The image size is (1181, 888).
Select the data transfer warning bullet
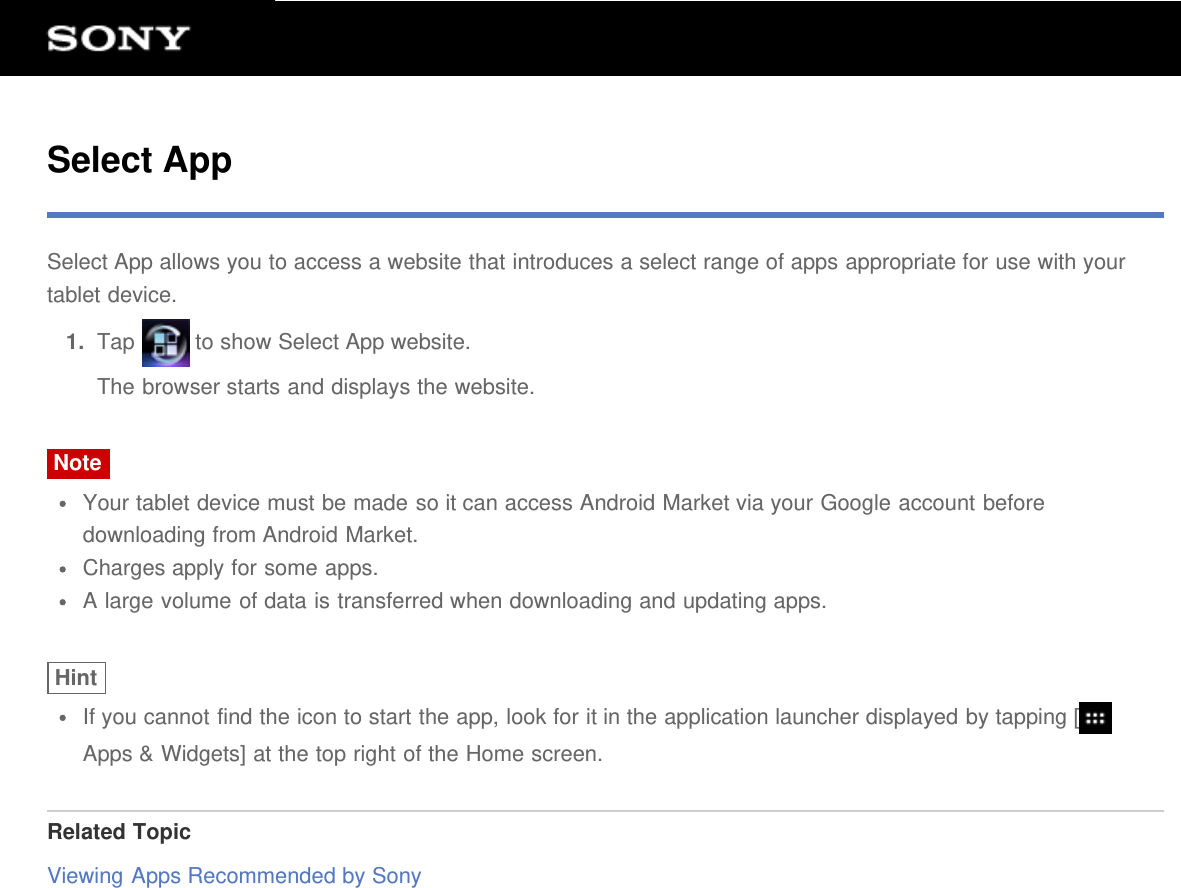455,600
